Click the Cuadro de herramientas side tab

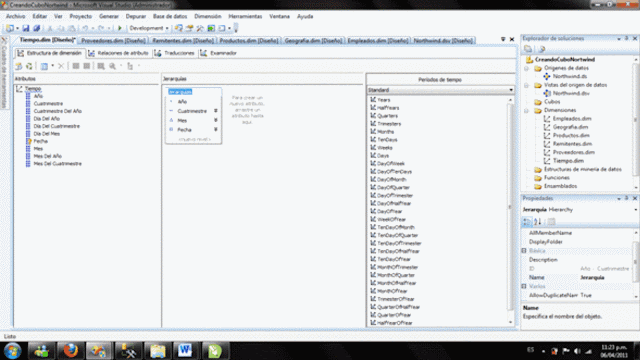(4, 73)
